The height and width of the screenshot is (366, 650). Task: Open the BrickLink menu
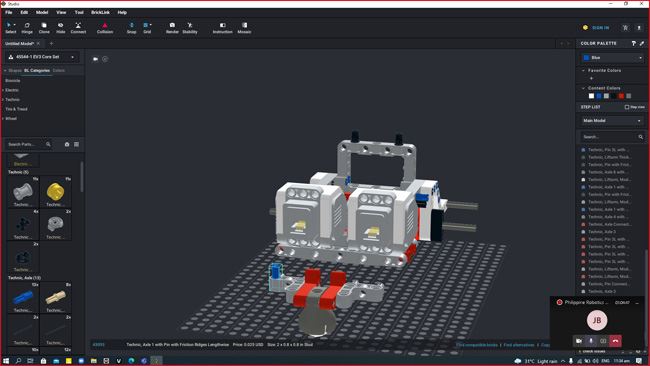click(x=100, y=12)
